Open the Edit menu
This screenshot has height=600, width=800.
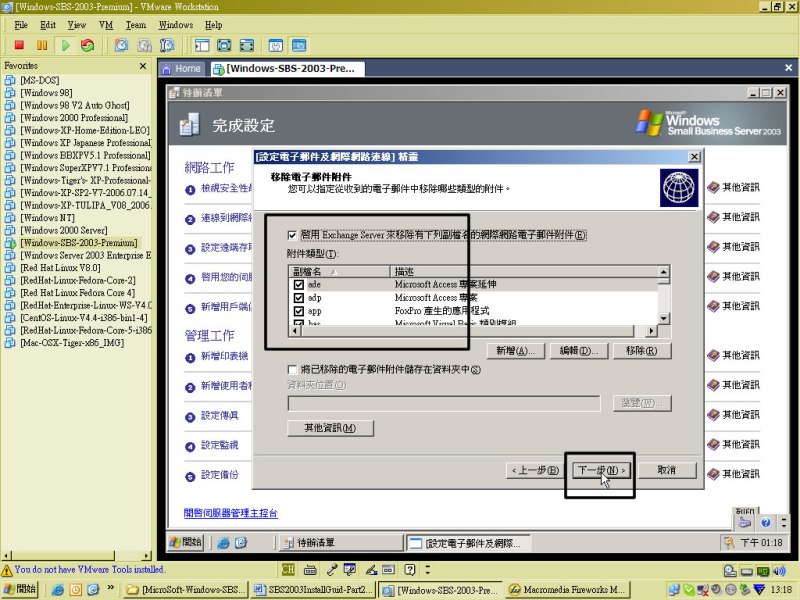pyautogui.click(x=48, y=25)
